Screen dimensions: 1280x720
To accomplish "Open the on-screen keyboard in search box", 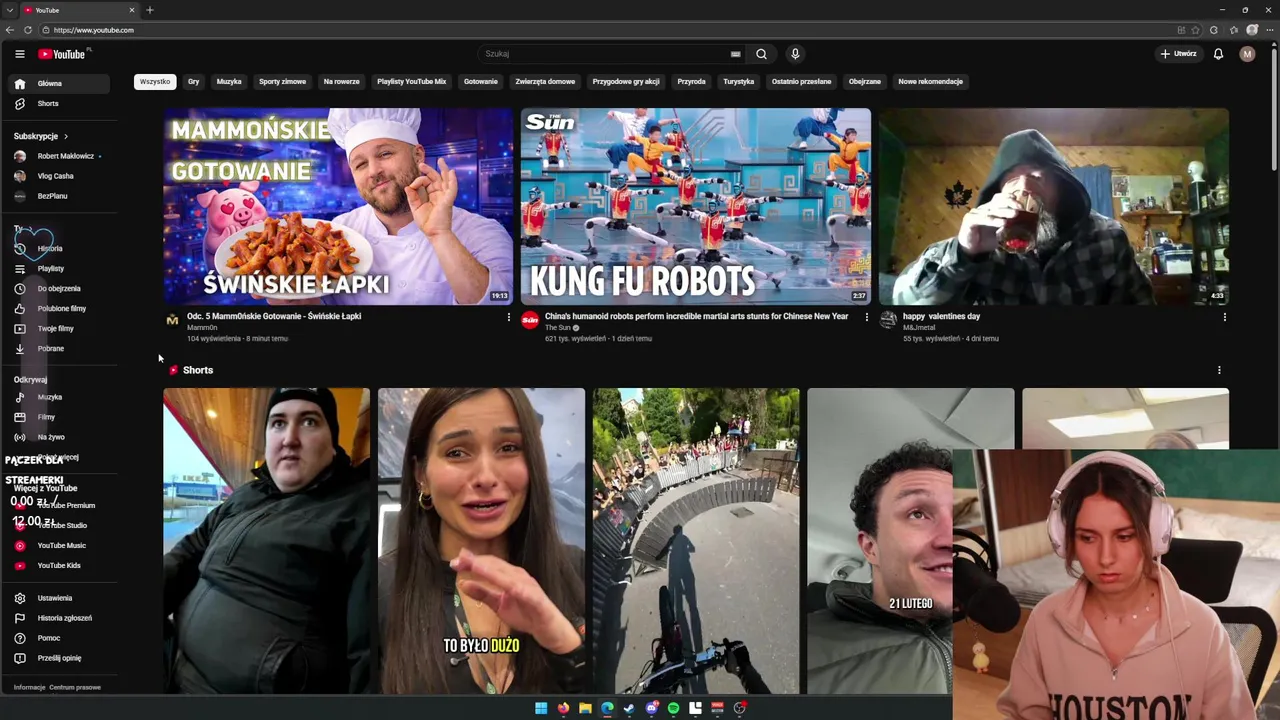I will (x=736, y=54).
